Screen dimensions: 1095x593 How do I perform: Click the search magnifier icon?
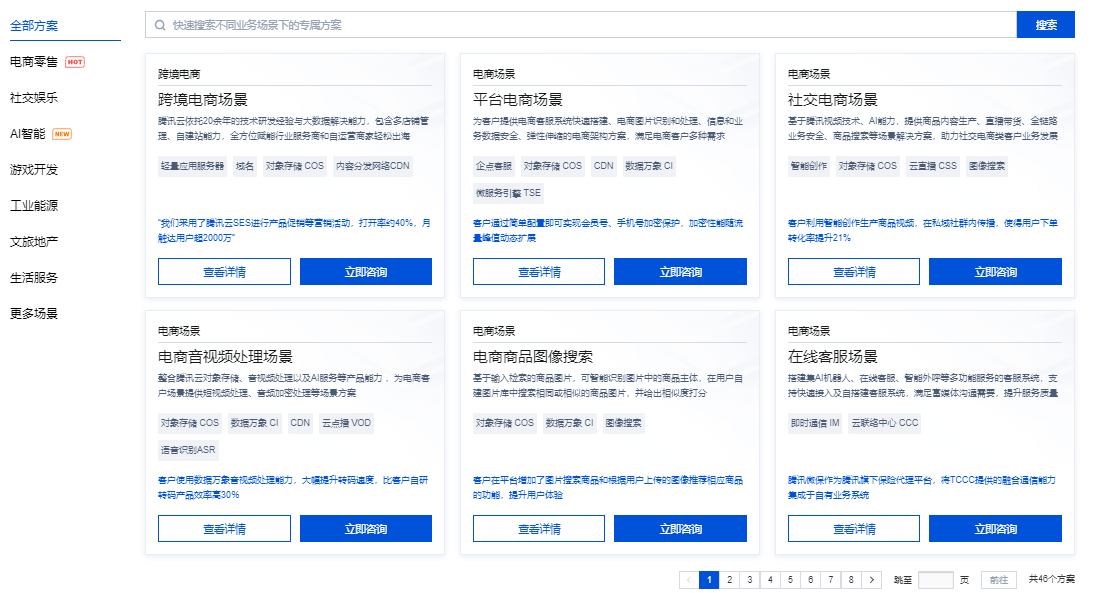pyautogui.click(x=161, y=25)
